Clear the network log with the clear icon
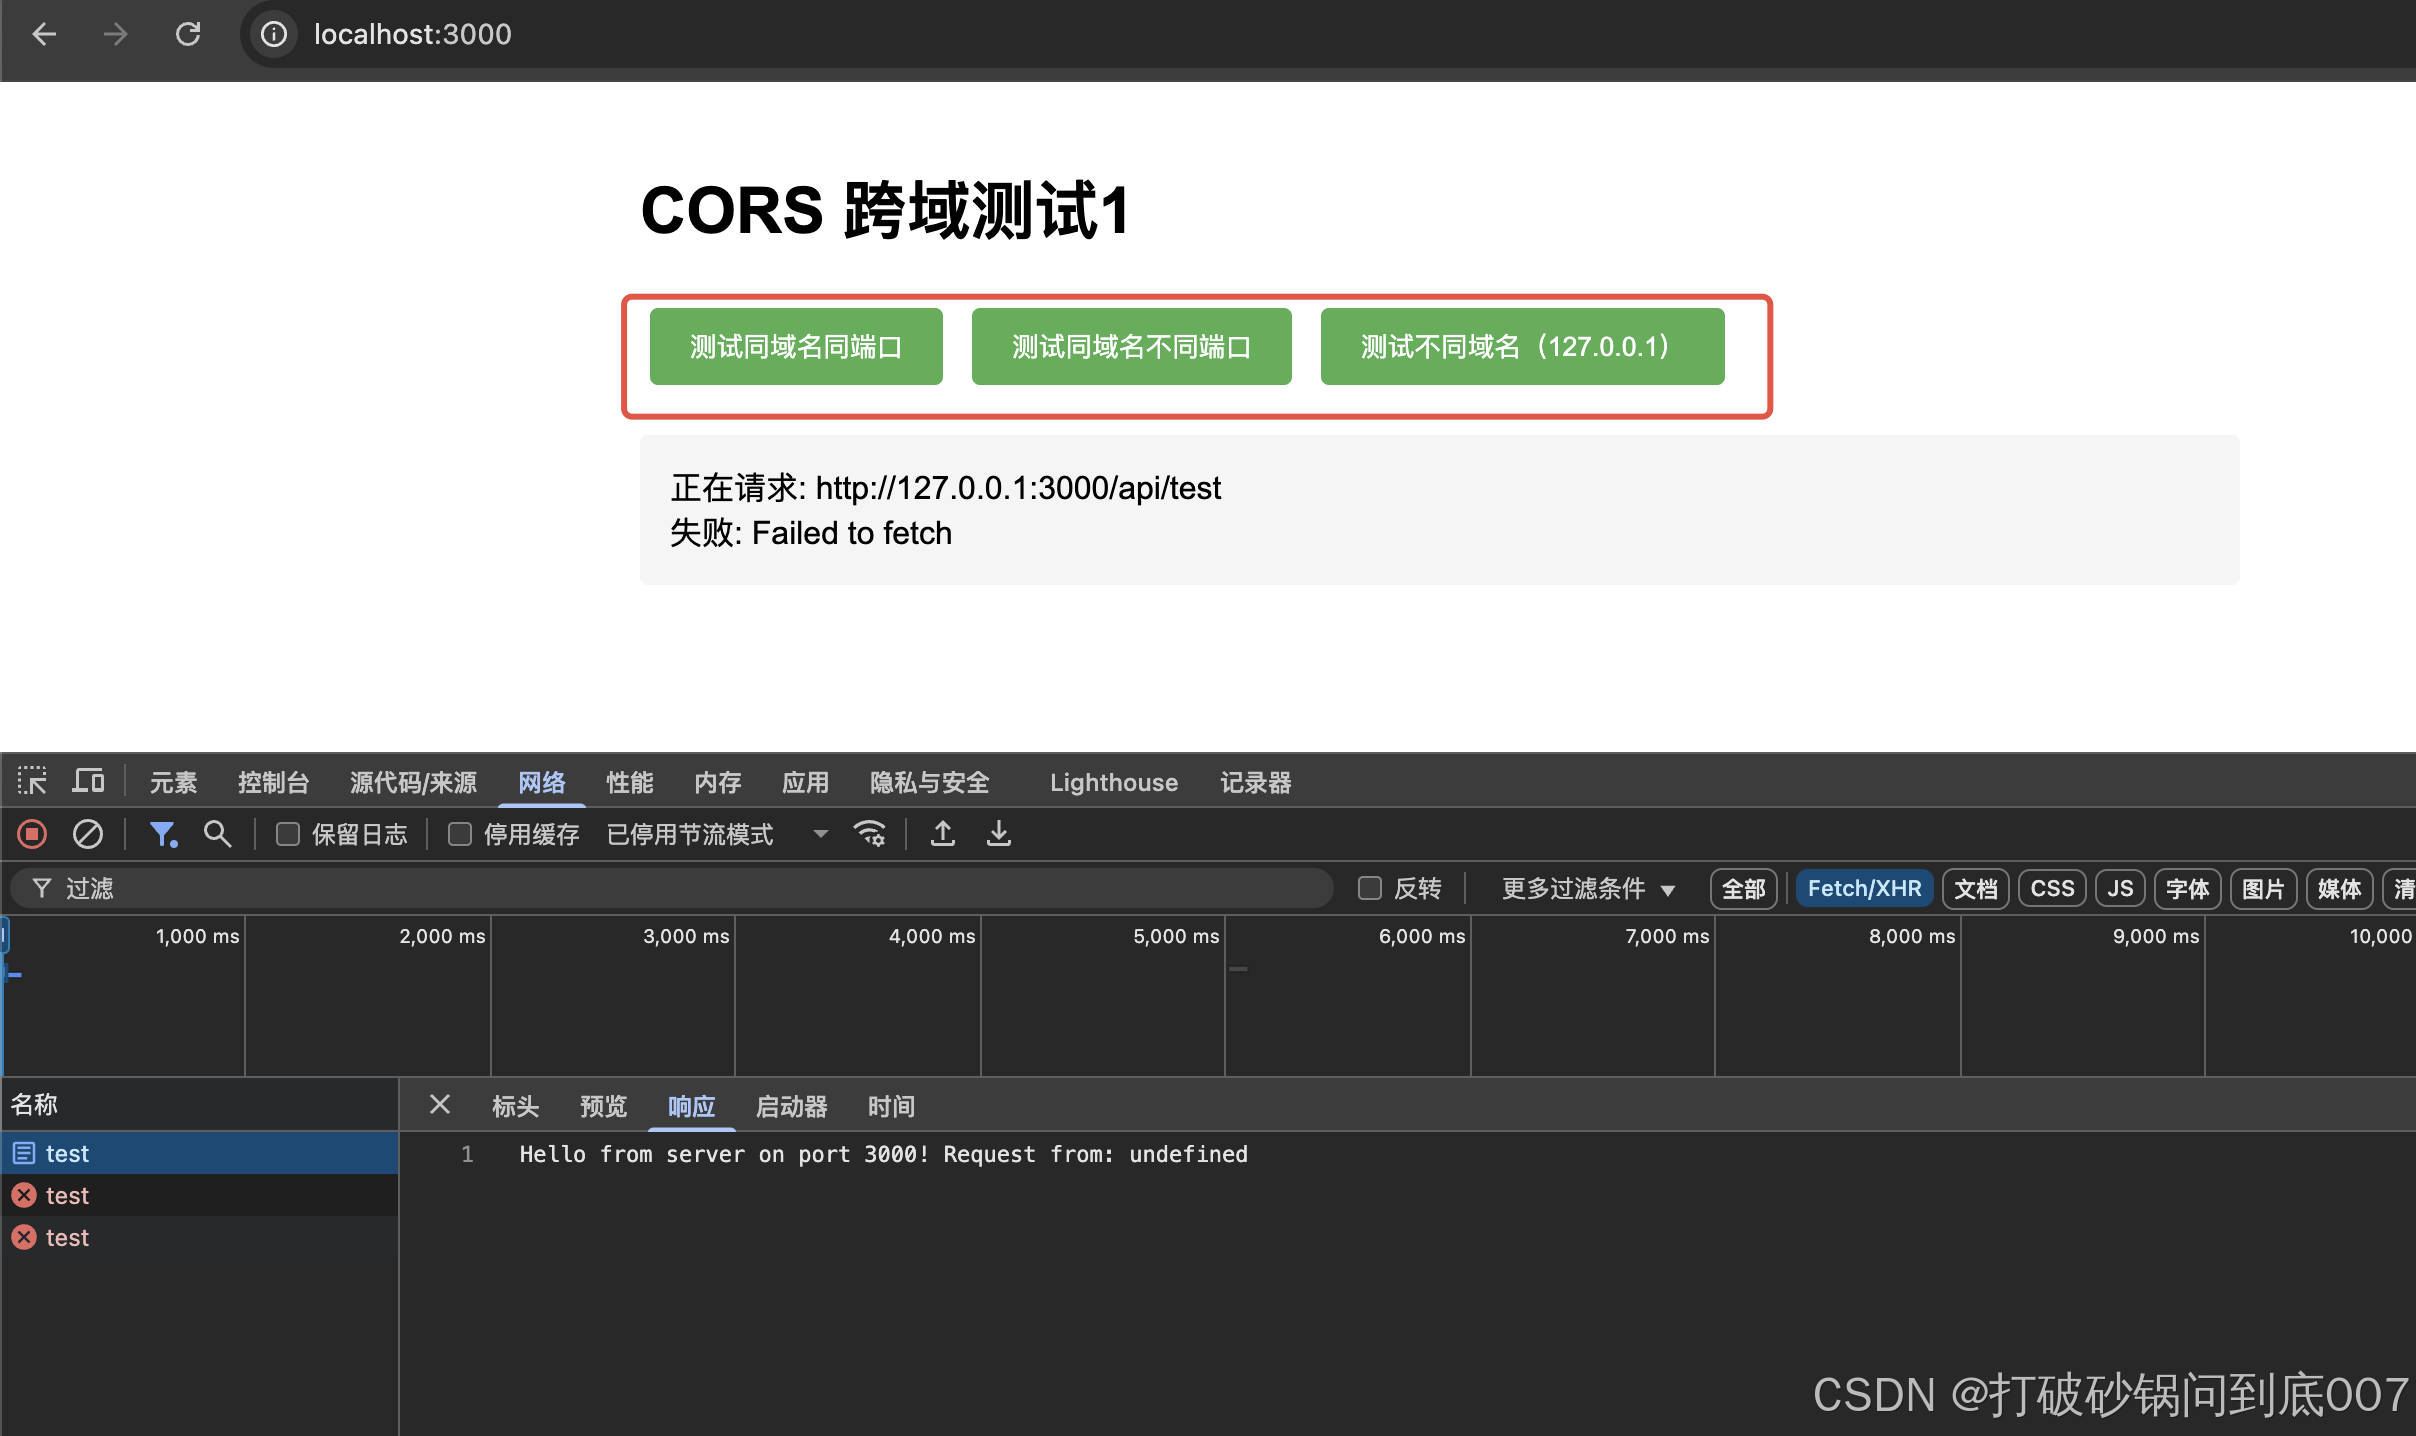This screenshot has width=2416, height=1436. pos(88,834)
